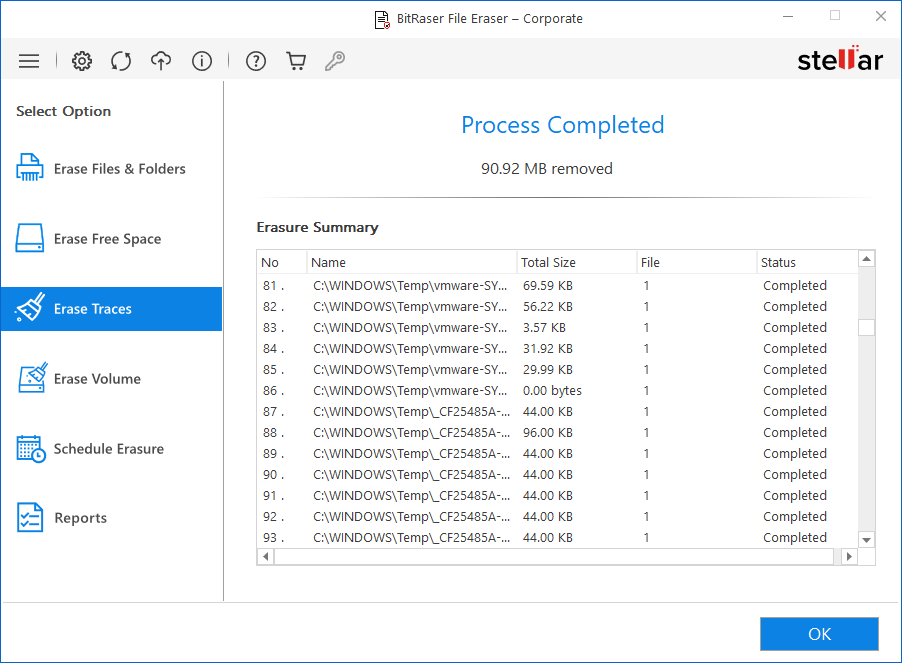Click the Erase Volume icon
Image resolution: width=902 pixels, height=663 pixels.
coord(32,378)
